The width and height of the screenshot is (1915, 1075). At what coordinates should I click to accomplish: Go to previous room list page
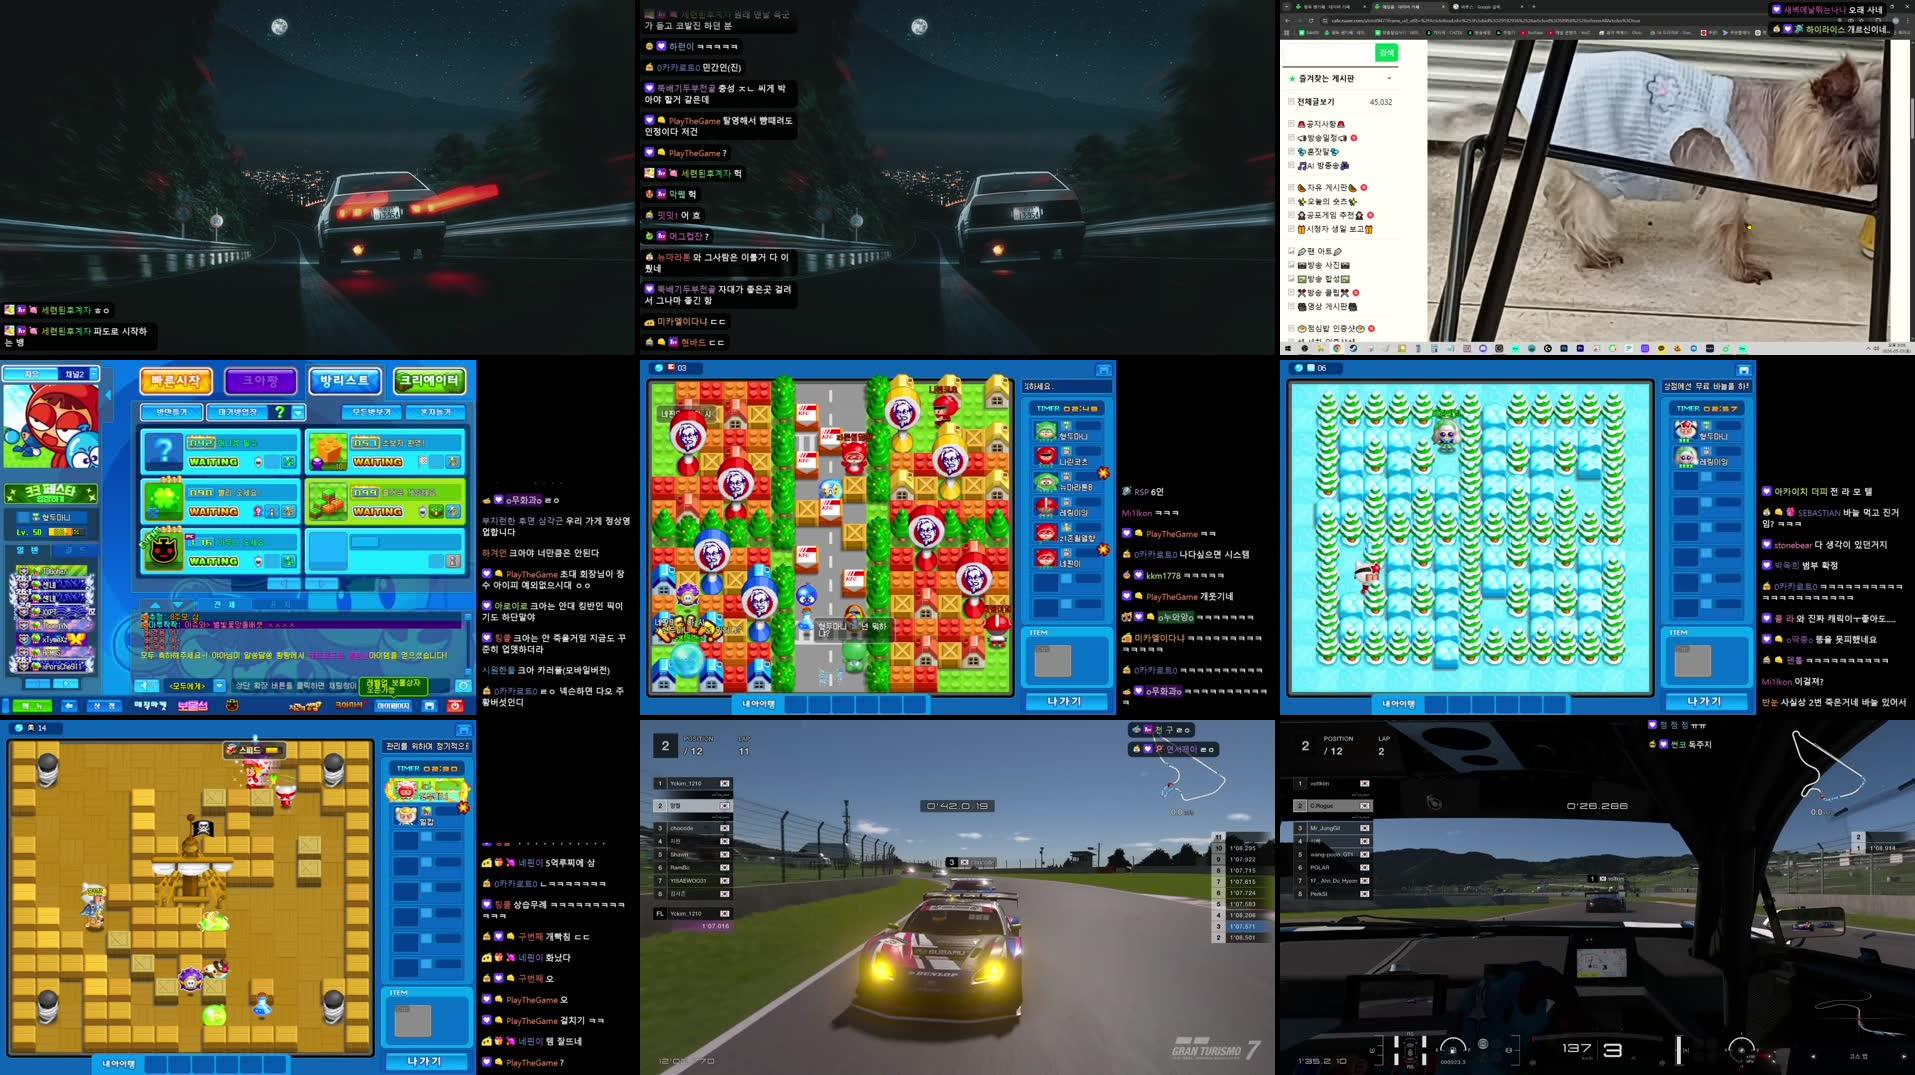[x=283, y=583]
